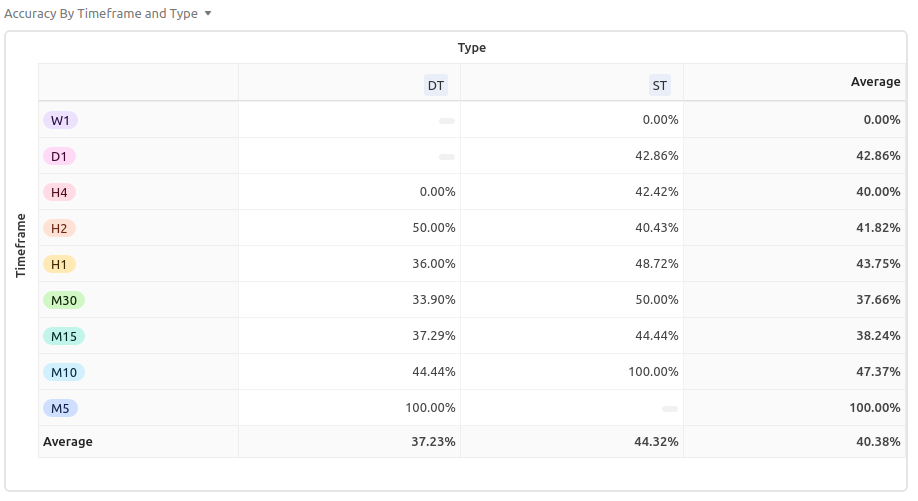Click the H2 timeframe tag
This screenshot has height=501, width=918.
pyautogui.click(x=59, y=228)
